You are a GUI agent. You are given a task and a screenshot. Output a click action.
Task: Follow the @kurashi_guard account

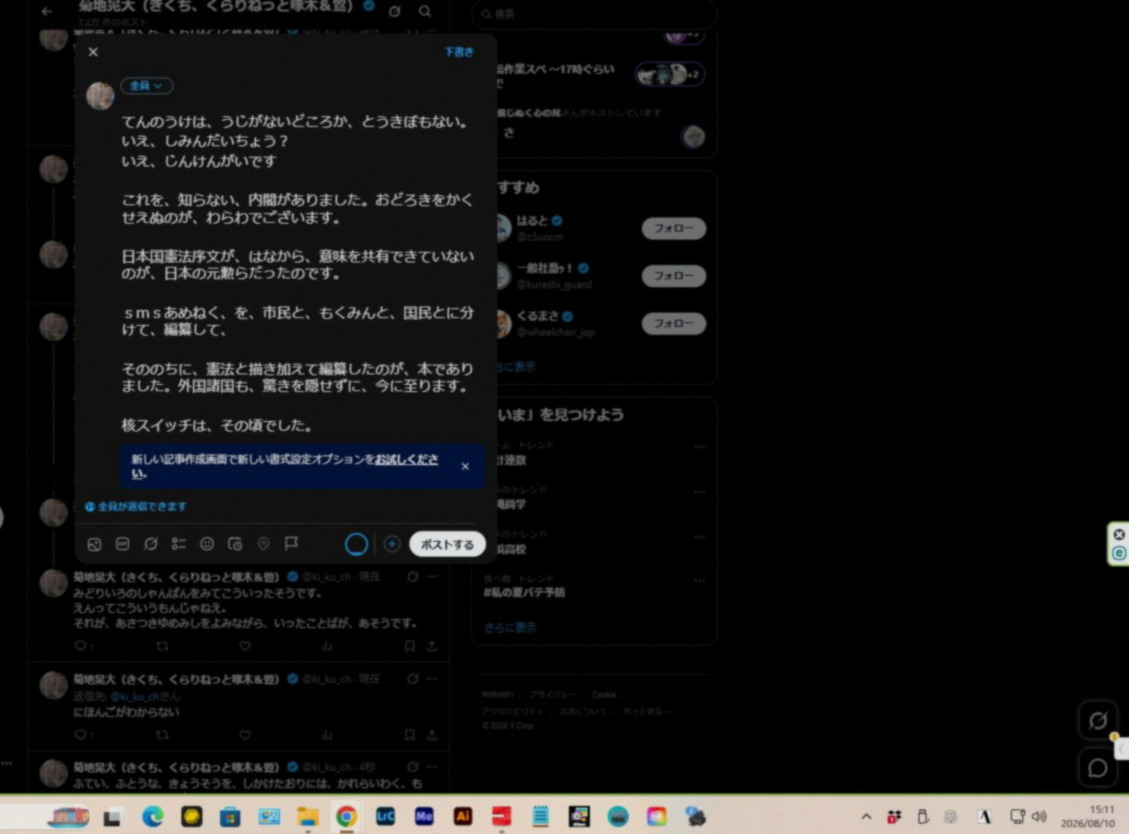click(673, 276)
